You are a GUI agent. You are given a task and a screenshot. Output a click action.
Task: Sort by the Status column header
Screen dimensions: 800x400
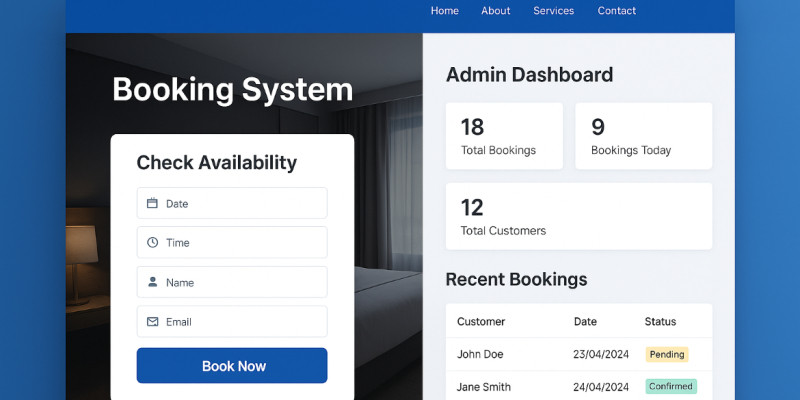(660, 322)
